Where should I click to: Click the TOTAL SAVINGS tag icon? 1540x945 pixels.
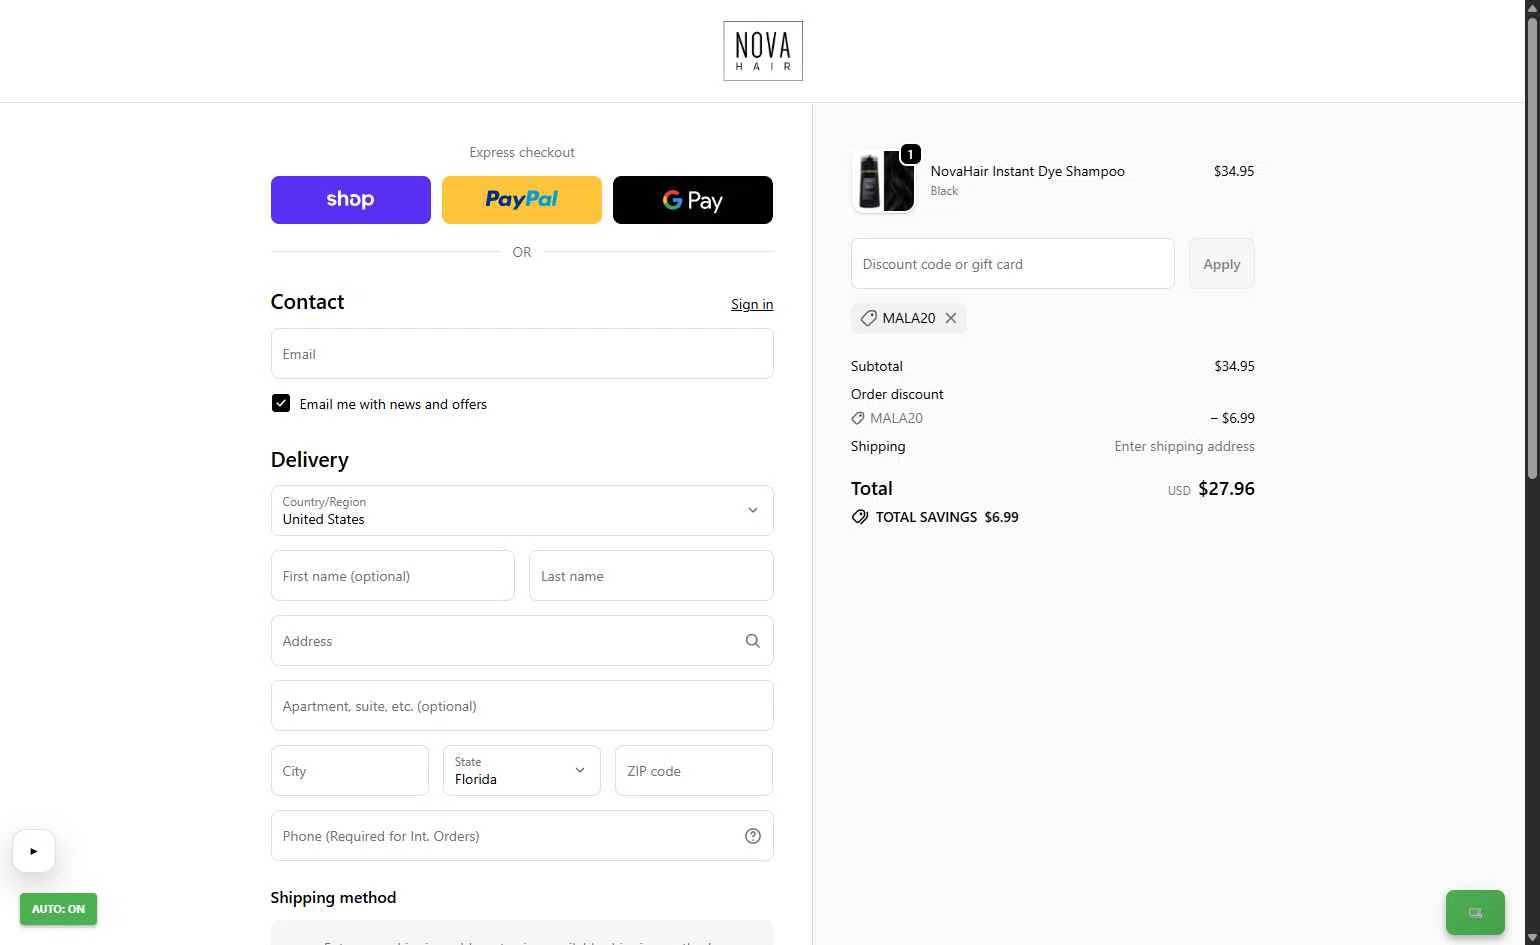tap(860, 517)
